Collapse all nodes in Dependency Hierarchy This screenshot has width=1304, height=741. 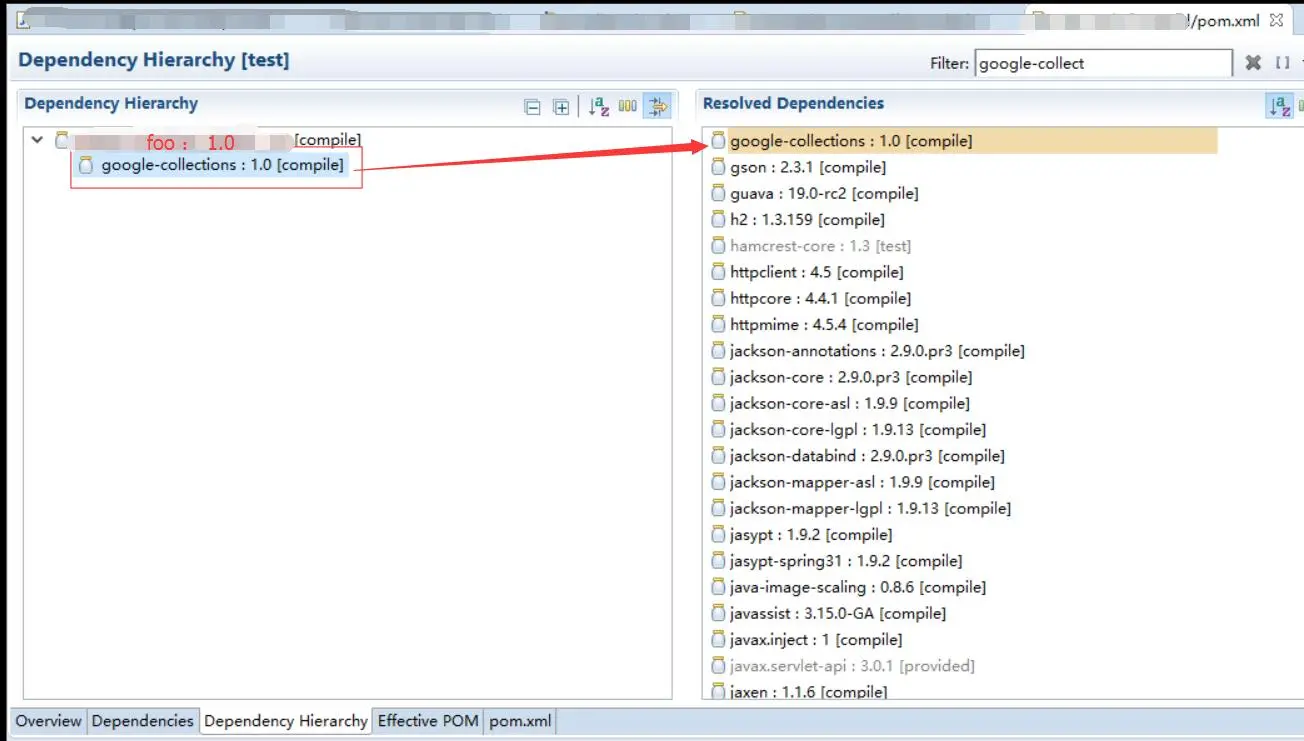tap(533, 108)
